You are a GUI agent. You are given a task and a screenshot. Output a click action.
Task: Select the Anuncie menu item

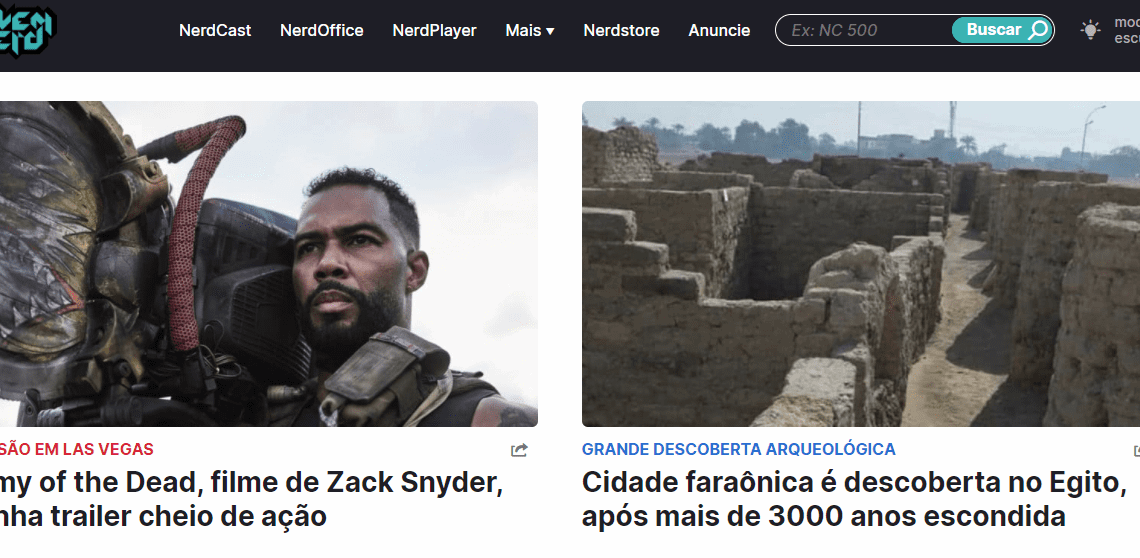click(719, 31)
